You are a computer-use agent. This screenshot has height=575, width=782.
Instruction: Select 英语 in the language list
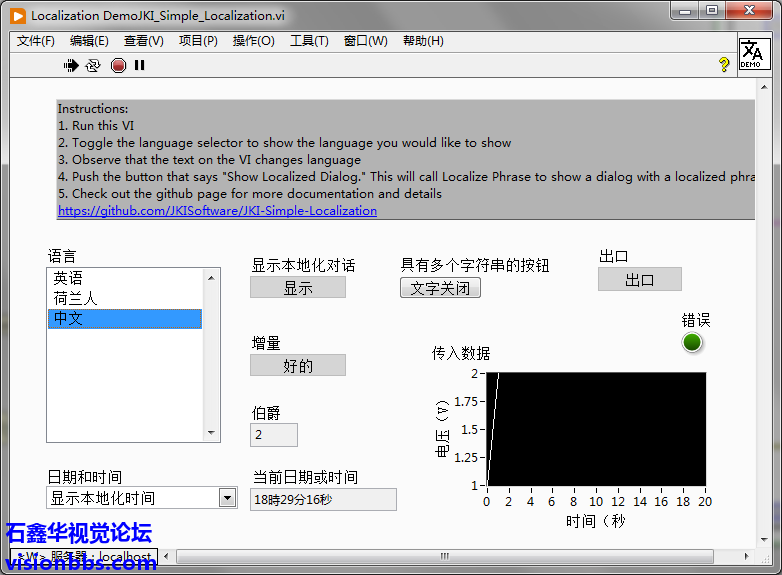pyautogui.click(x=68, y=278)
